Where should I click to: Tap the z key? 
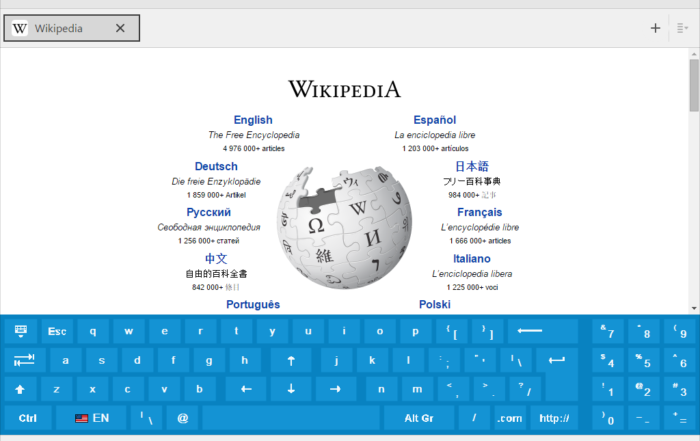[56, 389]
